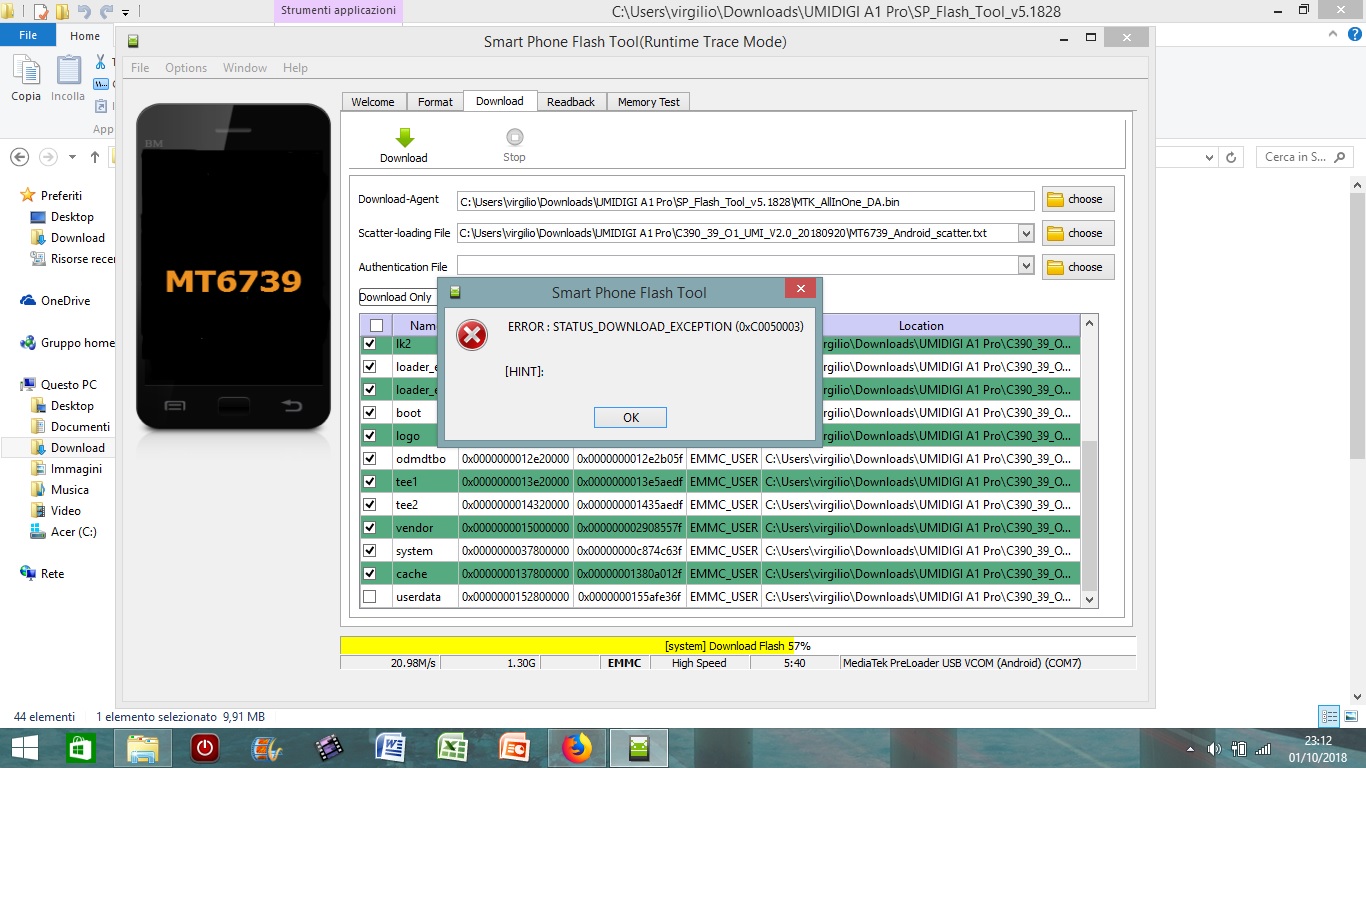Toggle the select-all checkbox in table header
The height and width of the screenshot is (908, 1366).
(x=376, y=325)
